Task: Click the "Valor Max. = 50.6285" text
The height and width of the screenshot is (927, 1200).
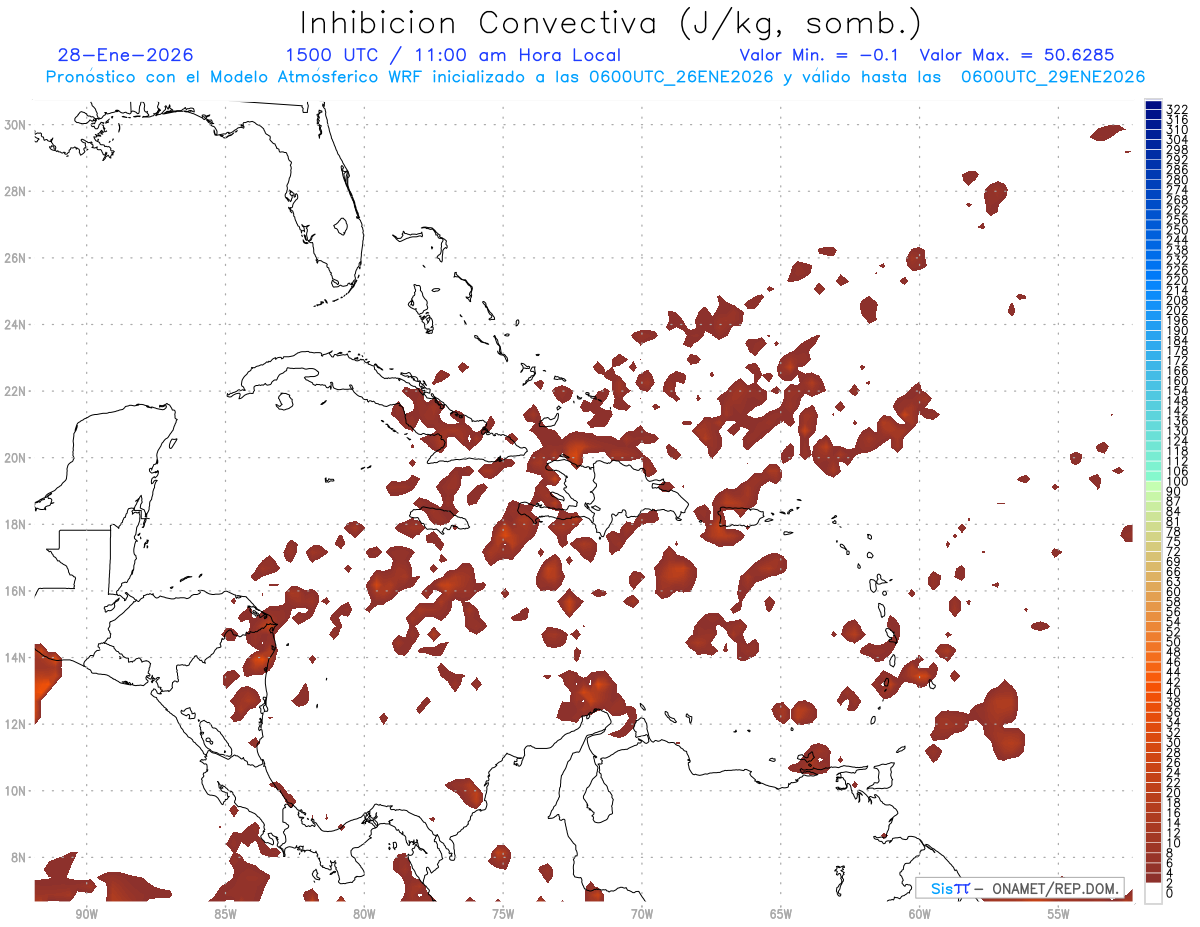Action: pyautogui.click(x=1017, y=55)
